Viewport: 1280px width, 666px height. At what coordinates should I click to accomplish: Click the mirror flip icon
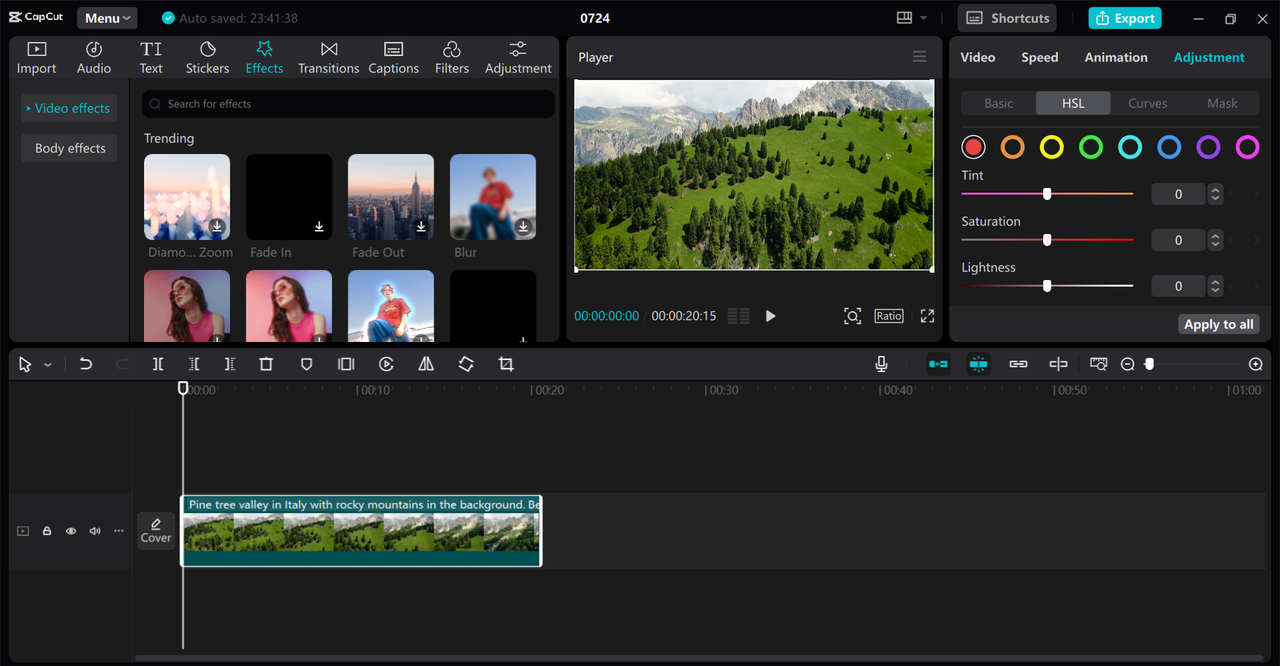tap(426, 364)
